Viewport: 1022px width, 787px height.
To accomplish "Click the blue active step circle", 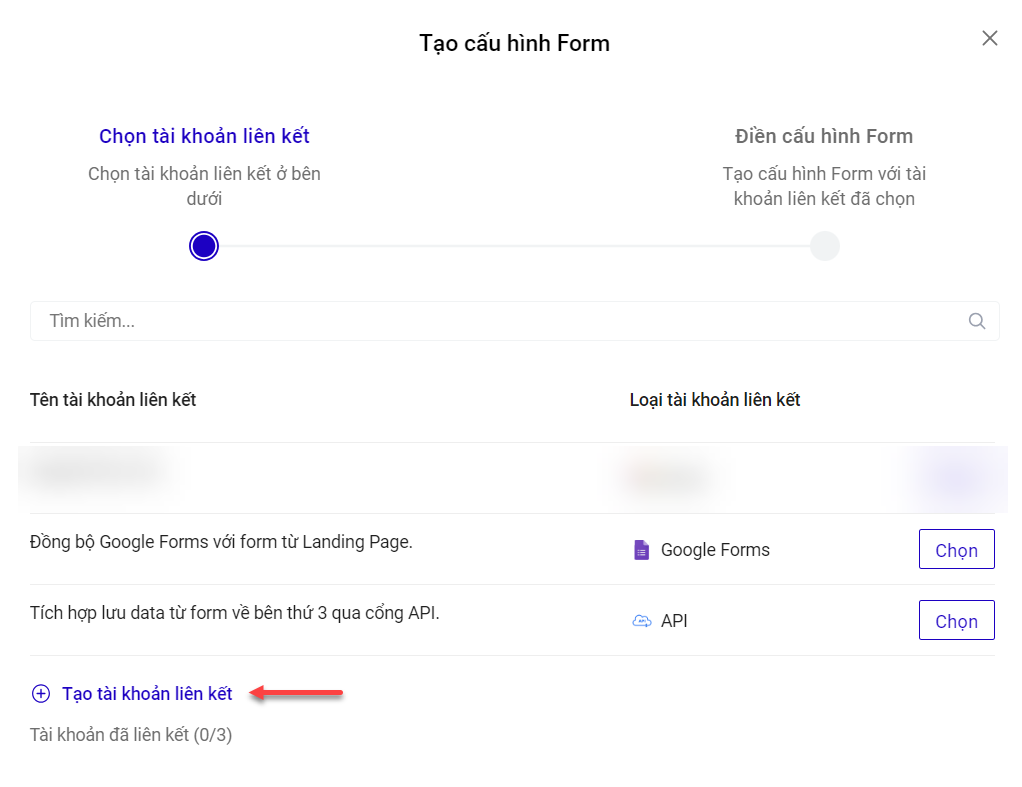I will 204,246.
